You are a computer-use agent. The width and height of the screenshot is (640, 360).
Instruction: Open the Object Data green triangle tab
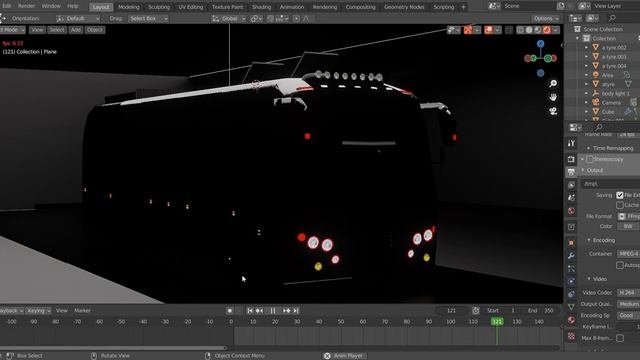coord(571,307)
